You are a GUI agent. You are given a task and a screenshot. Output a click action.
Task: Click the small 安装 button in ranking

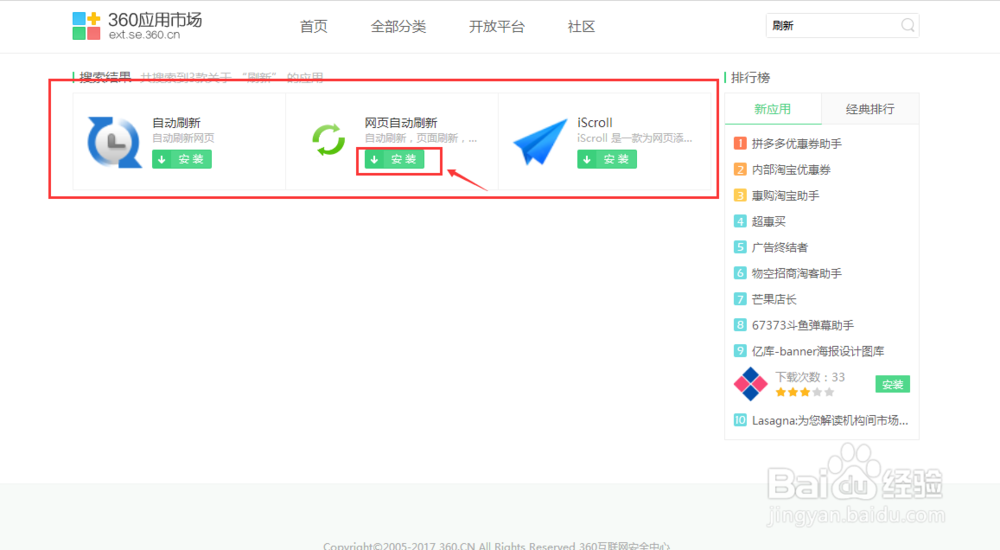(892, 384)
